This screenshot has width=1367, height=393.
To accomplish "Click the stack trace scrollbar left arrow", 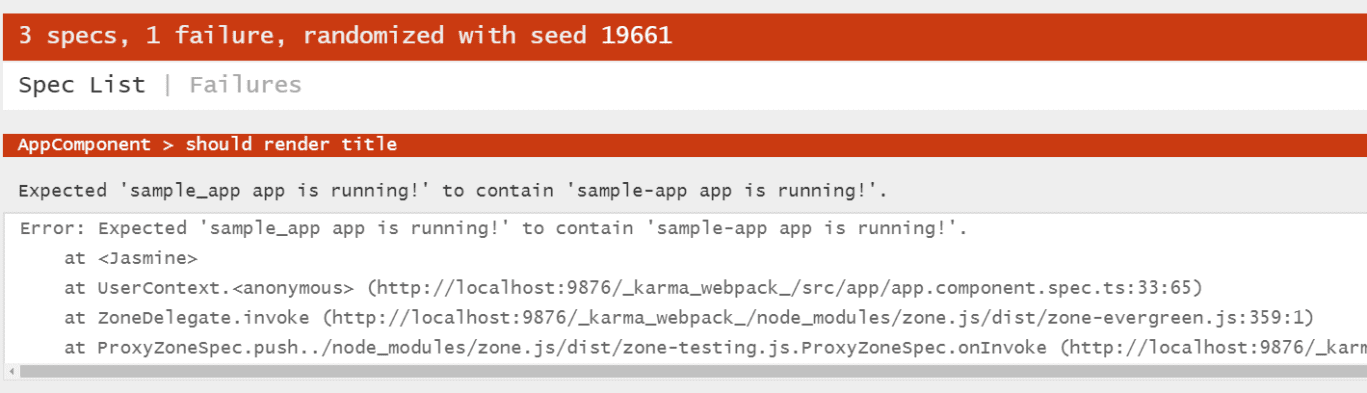I will [x=11, y=371].
